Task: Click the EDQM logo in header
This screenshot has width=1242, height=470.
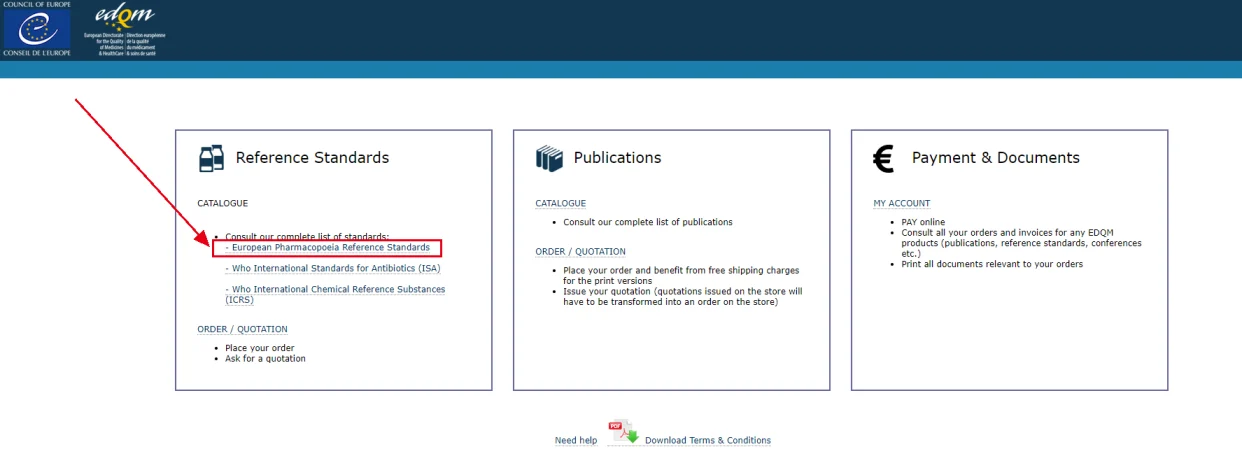Action: click(x=125, y=29)
